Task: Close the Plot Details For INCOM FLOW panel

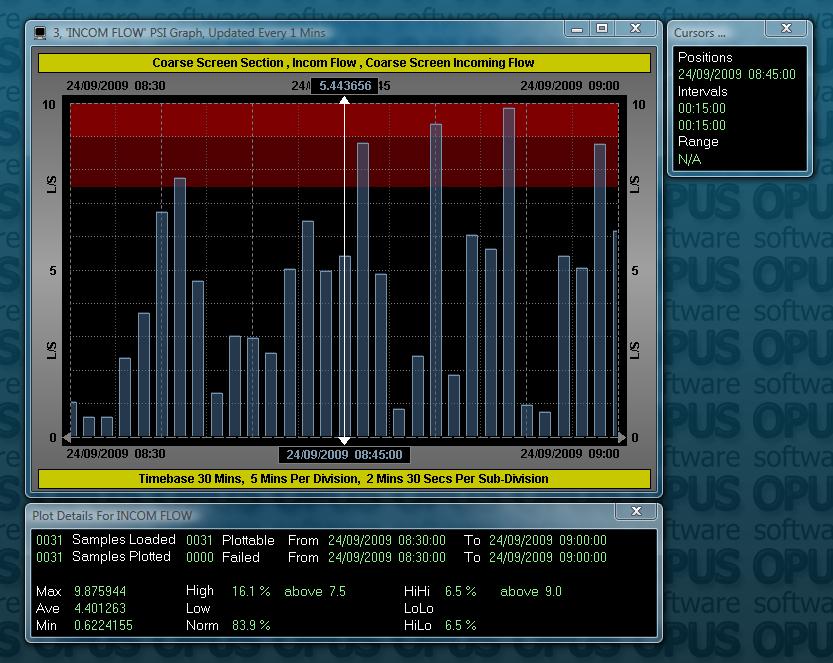Action: 636,512
